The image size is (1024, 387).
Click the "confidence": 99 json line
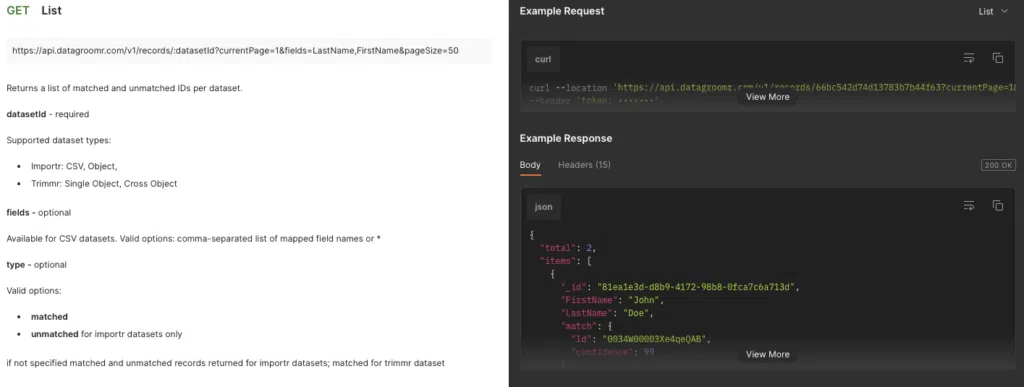[613, 352]
